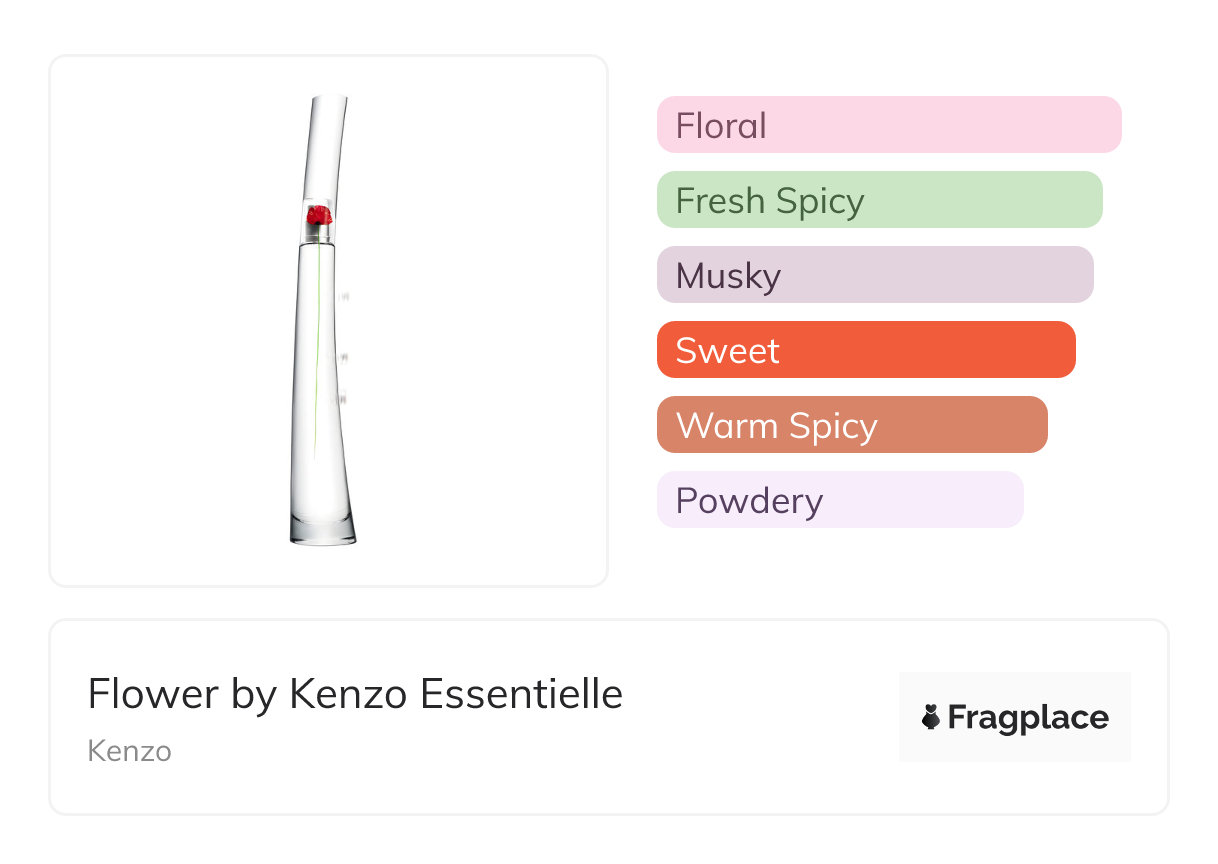Click the Sweet label text
The width and height of the screenshot is (1218, 864).
727,351
